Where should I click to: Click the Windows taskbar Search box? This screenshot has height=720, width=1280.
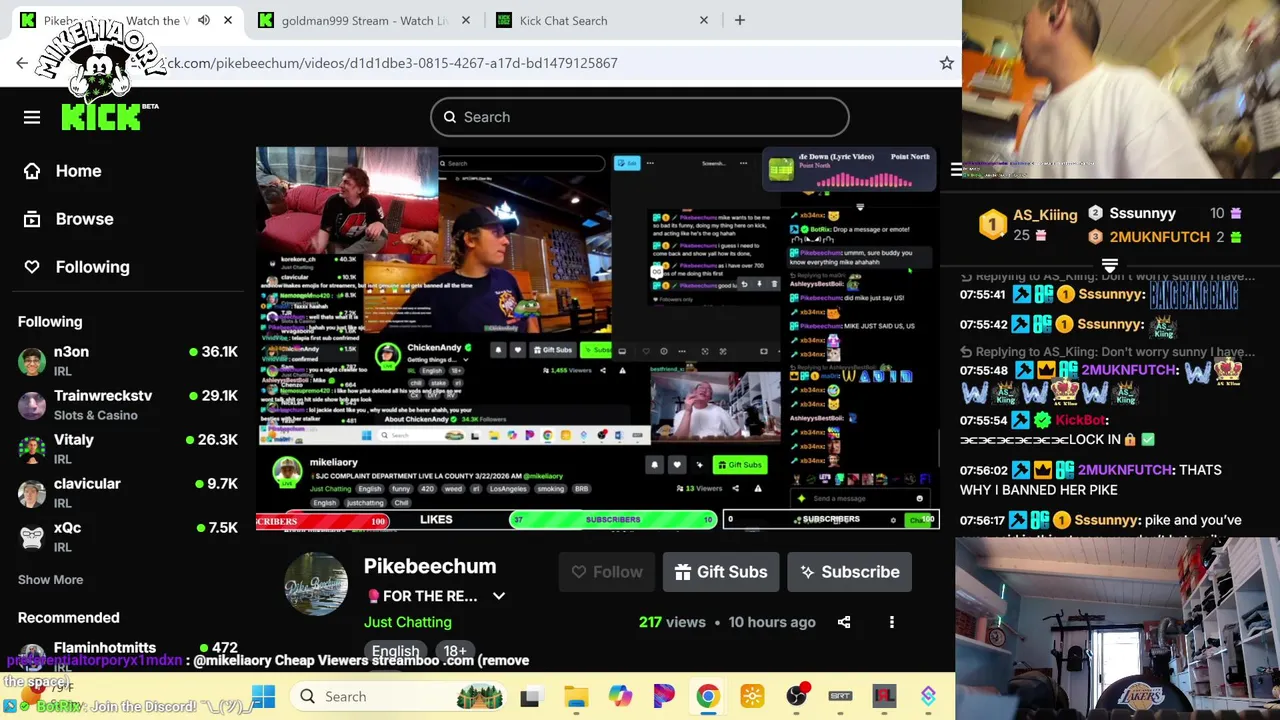pos(398,696)
